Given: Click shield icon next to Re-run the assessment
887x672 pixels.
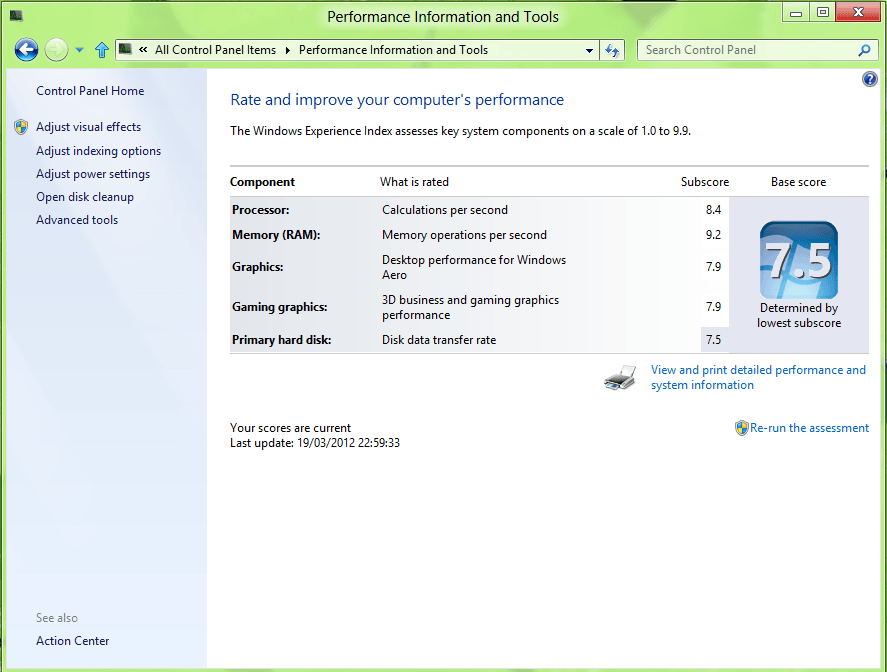Looking at the screenshot, I should pyautogui.click(x=742, y=428).
